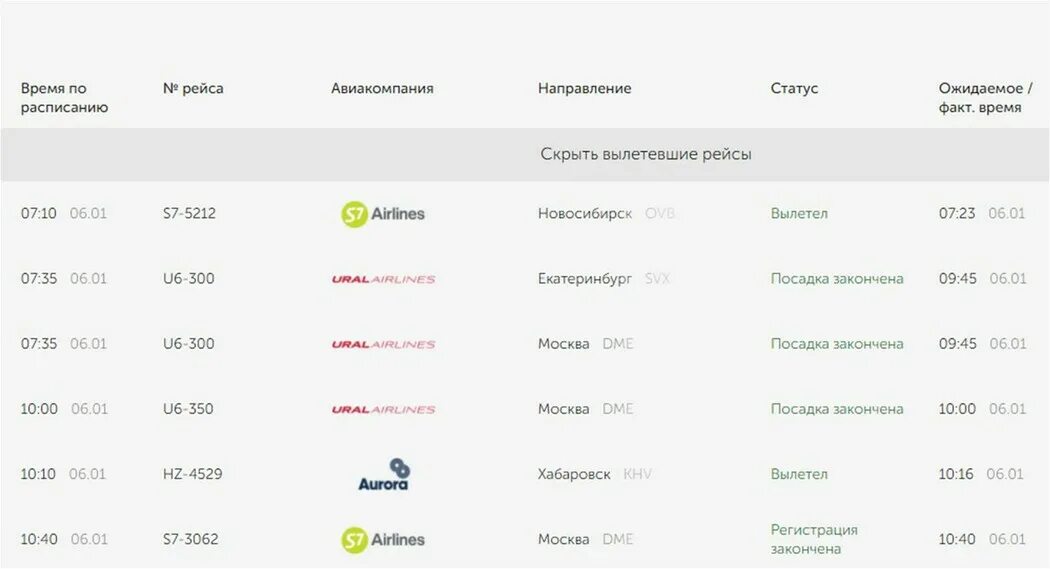Click Ural Airlines logo in 07:35 Москва row
Image resolution: width=1050 pixels, height=569 pixels.
[x=383, y=344]
